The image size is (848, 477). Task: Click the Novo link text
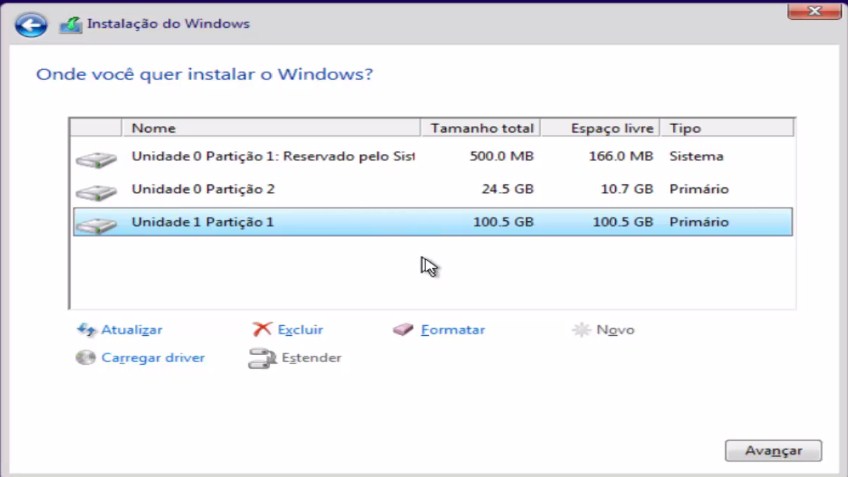pyautogui.click(x=615, y=330)
